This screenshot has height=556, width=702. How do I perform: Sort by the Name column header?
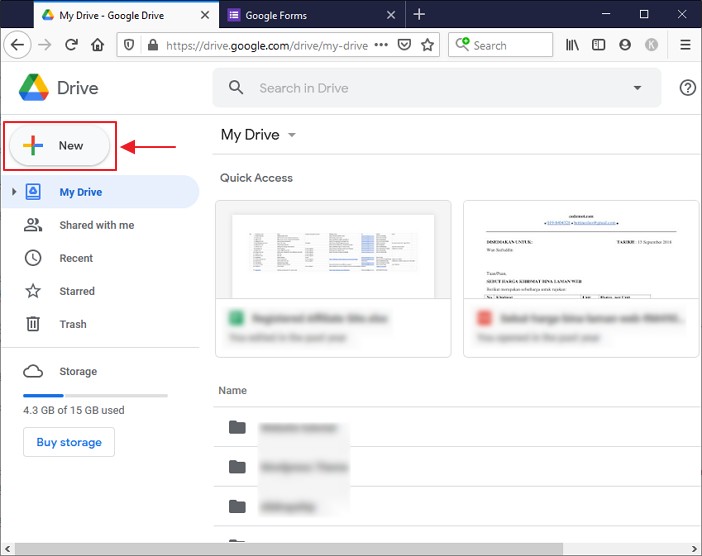(x=232, y=390)
